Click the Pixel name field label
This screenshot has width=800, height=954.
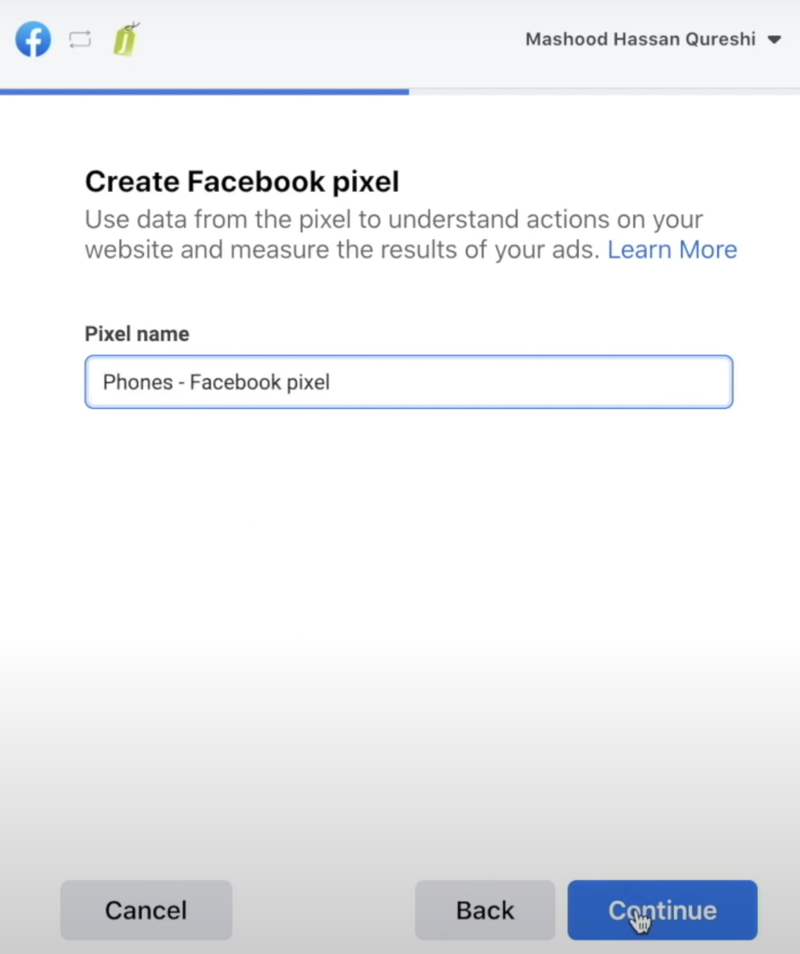point(137,334)
